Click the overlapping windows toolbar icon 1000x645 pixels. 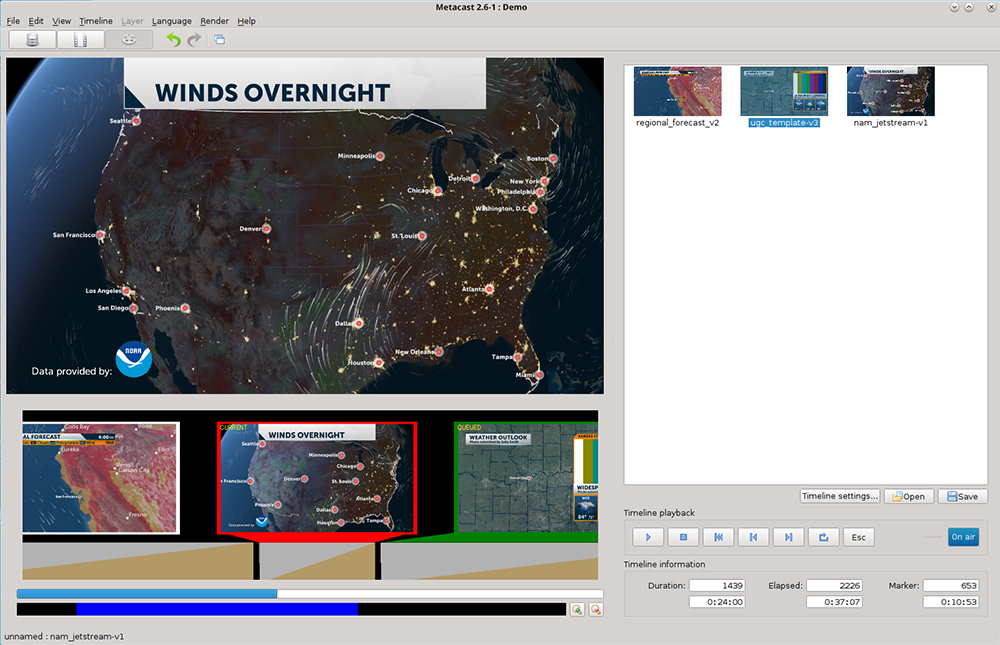tap(219, 40)
